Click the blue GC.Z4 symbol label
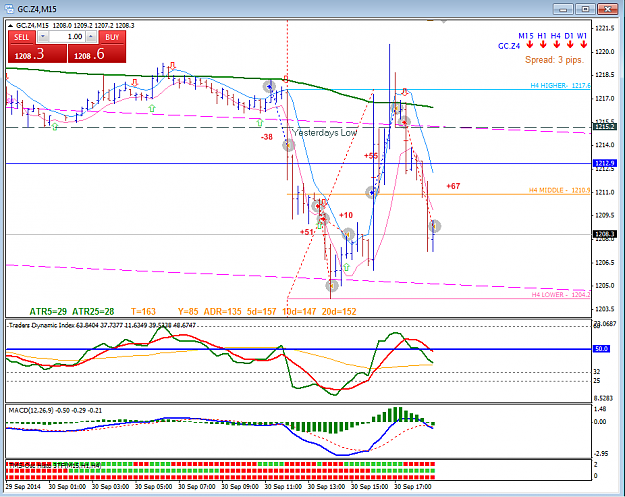 [509, 46]
